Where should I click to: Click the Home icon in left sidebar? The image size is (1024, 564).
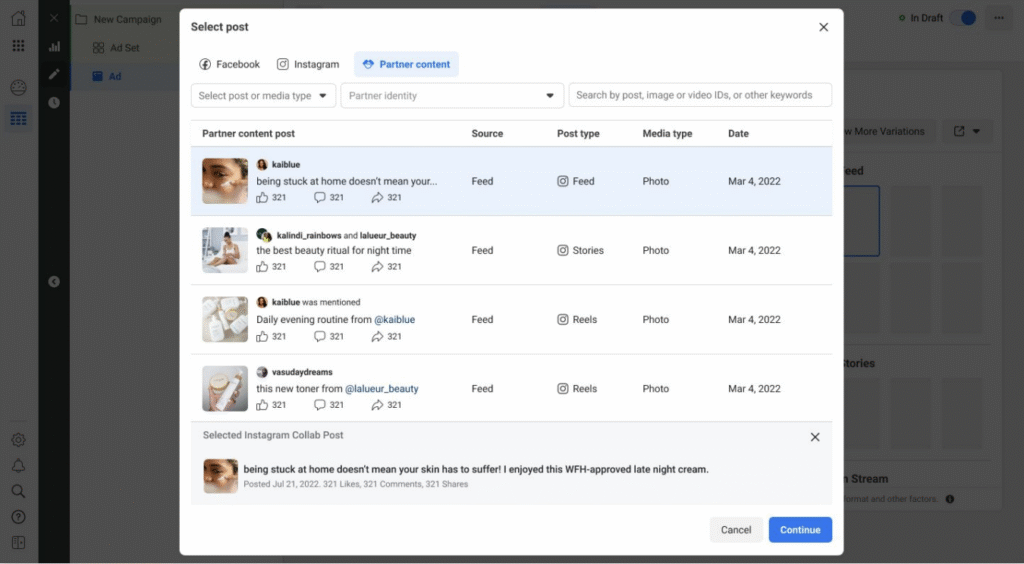pos(18,18)
